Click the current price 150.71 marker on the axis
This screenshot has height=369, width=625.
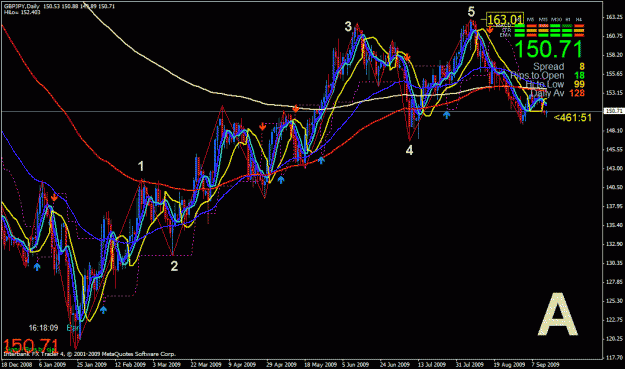[x=613, y=111]
